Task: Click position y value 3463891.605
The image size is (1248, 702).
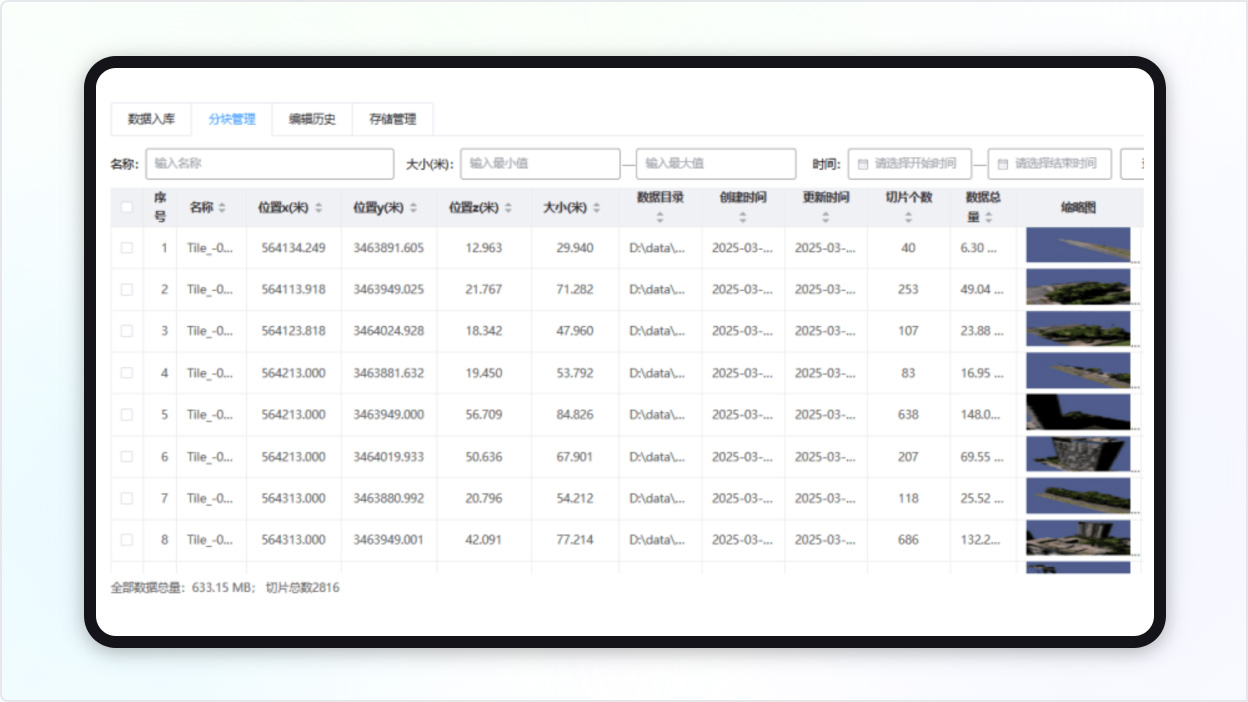Action: [388, 248]
